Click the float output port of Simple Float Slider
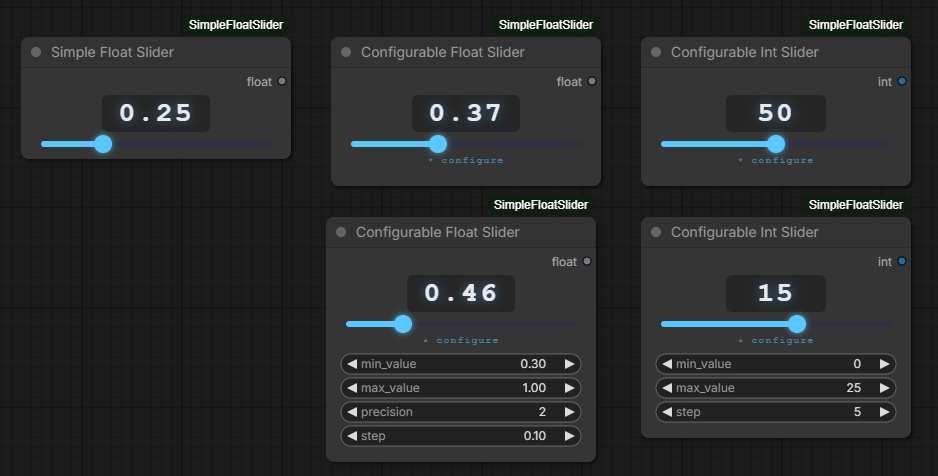 [282, 81]
